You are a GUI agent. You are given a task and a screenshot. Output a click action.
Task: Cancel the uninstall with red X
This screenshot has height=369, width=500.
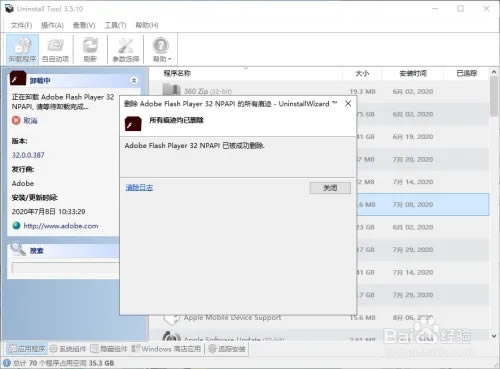[16, 120]
